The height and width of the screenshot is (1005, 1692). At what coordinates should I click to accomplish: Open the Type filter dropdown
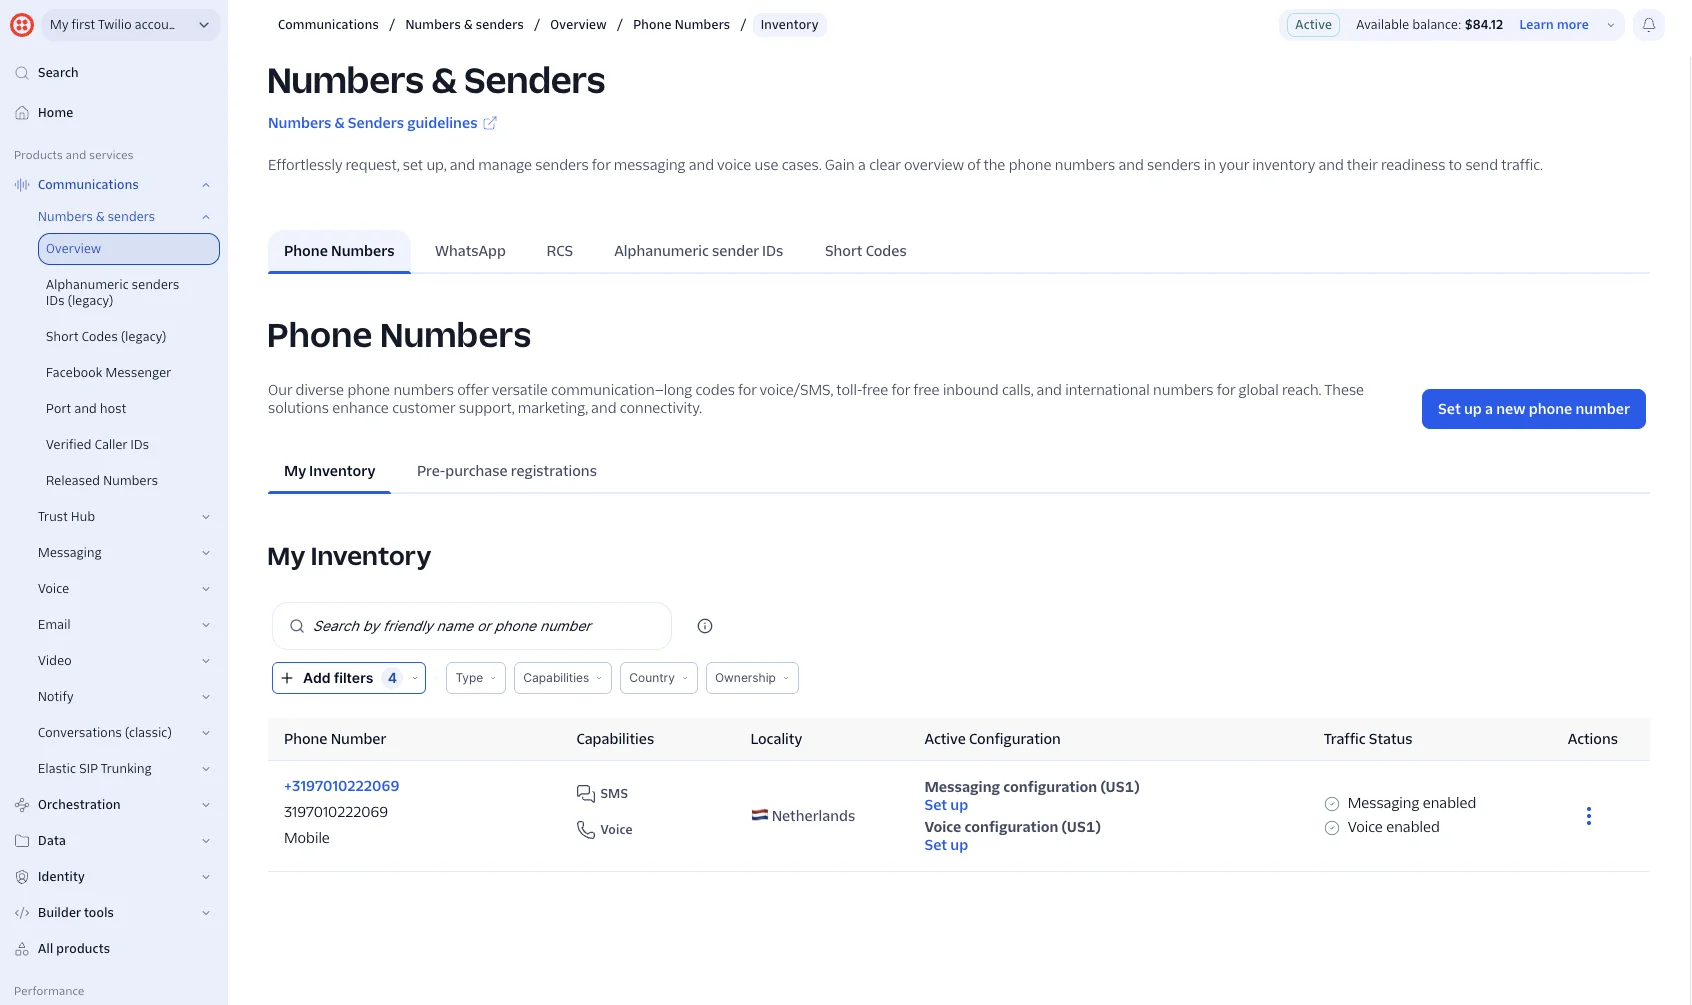475,678
